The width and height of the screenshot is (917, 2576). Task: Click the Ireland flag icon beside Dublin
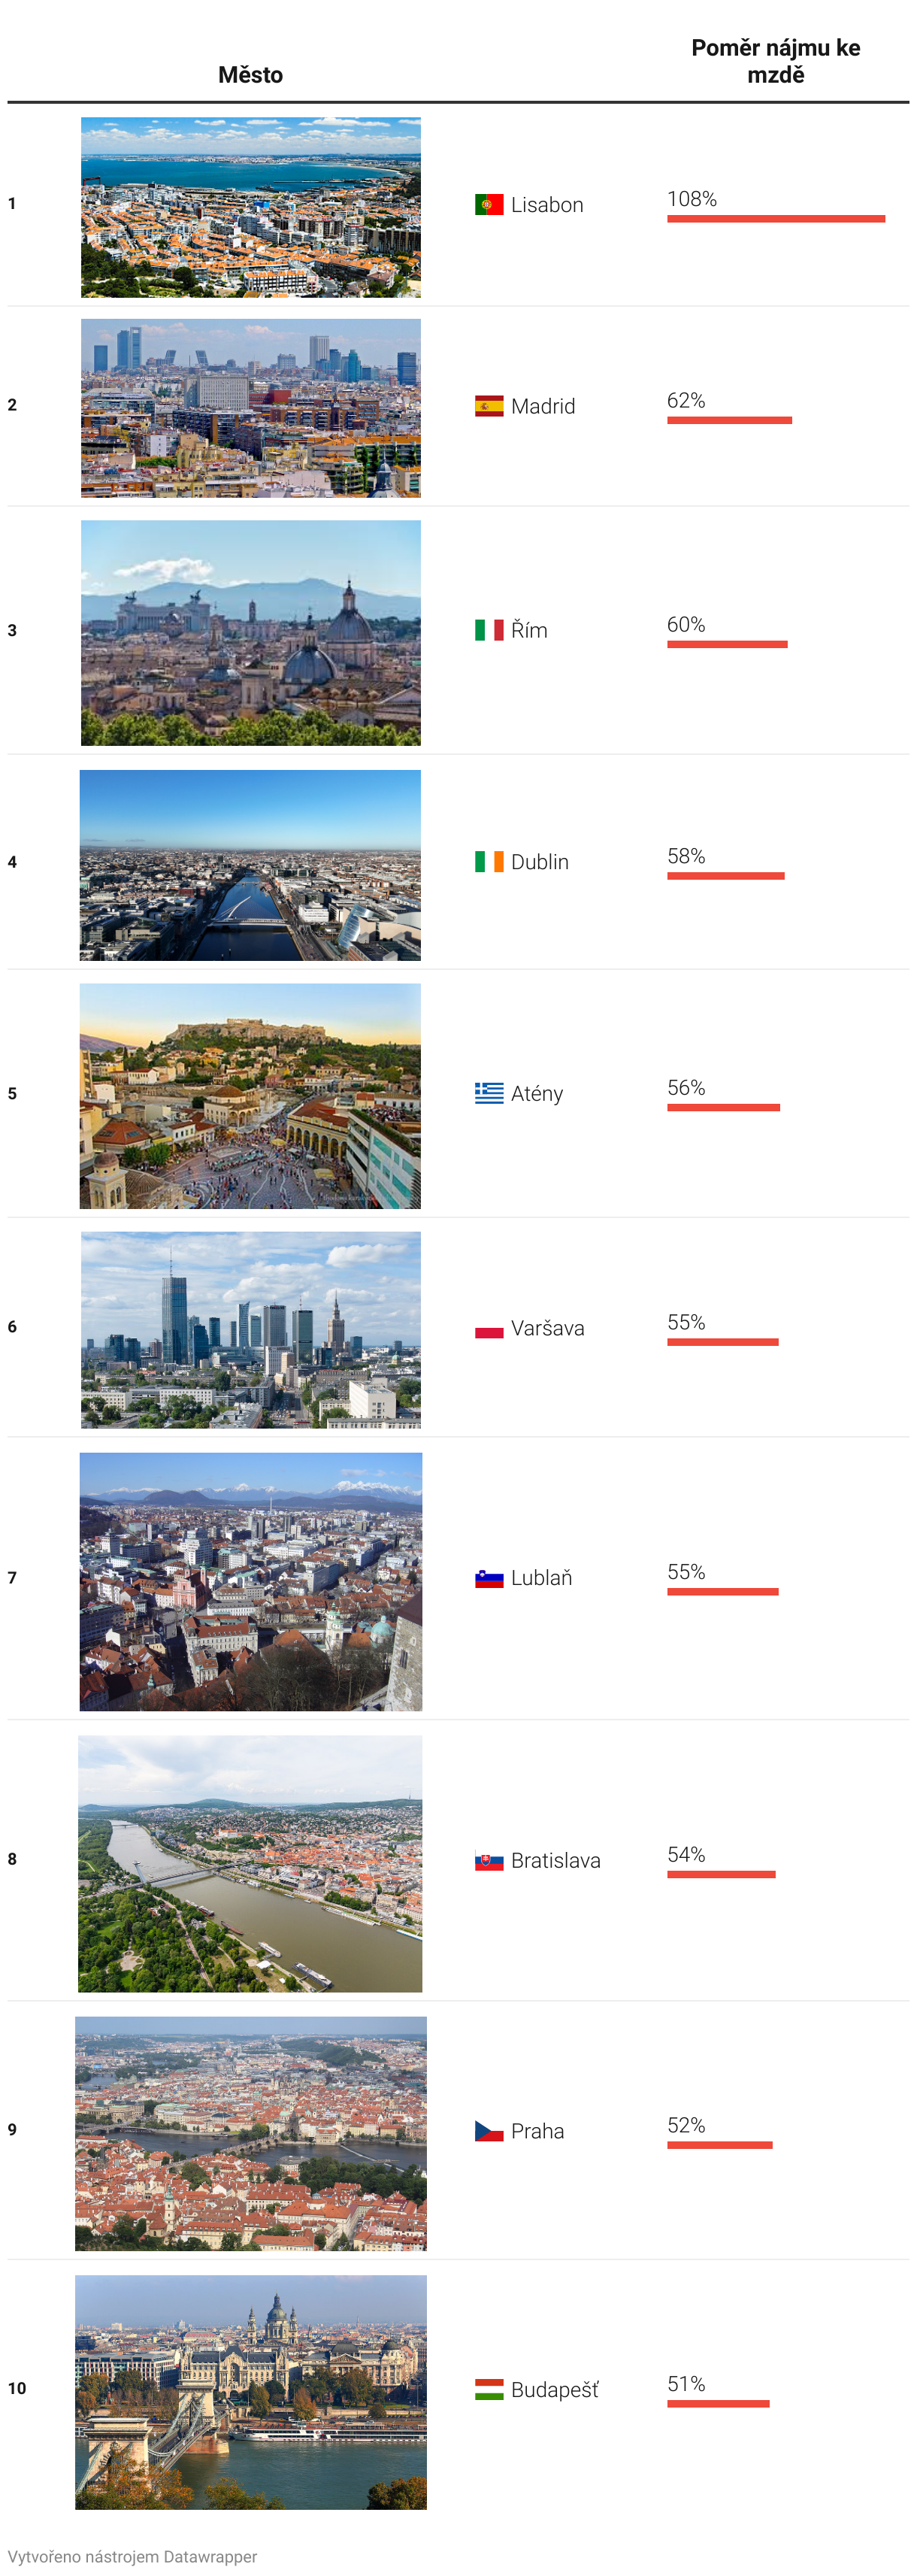[x=488, y=862]
